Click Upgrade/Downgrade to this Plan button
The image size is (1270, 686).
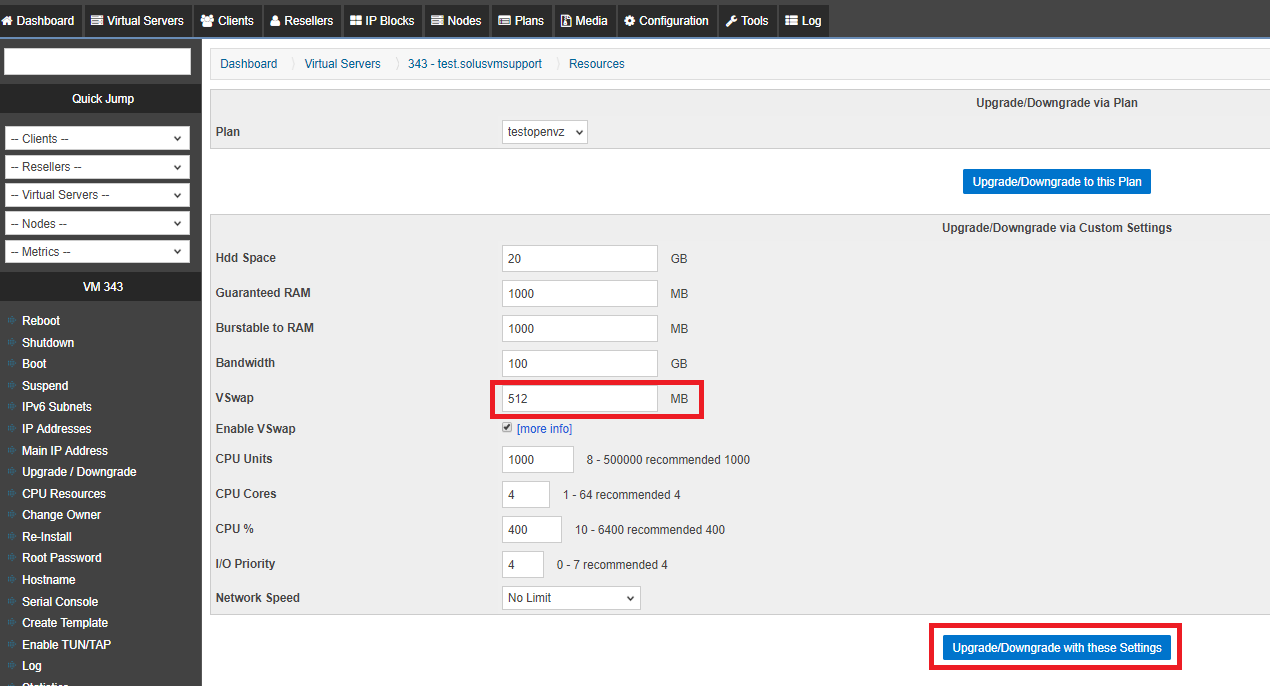[1056, 182]
